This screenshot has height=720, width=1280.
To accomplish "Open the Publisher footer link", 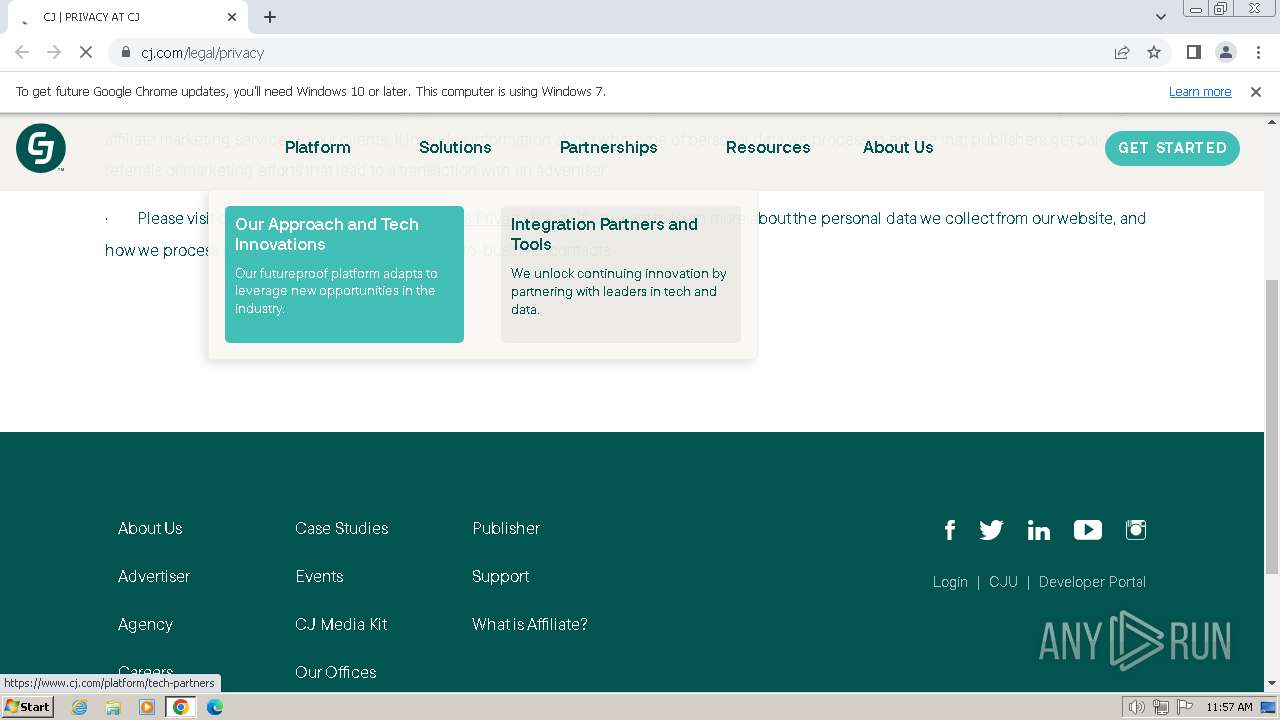I will tap(506, 528).
